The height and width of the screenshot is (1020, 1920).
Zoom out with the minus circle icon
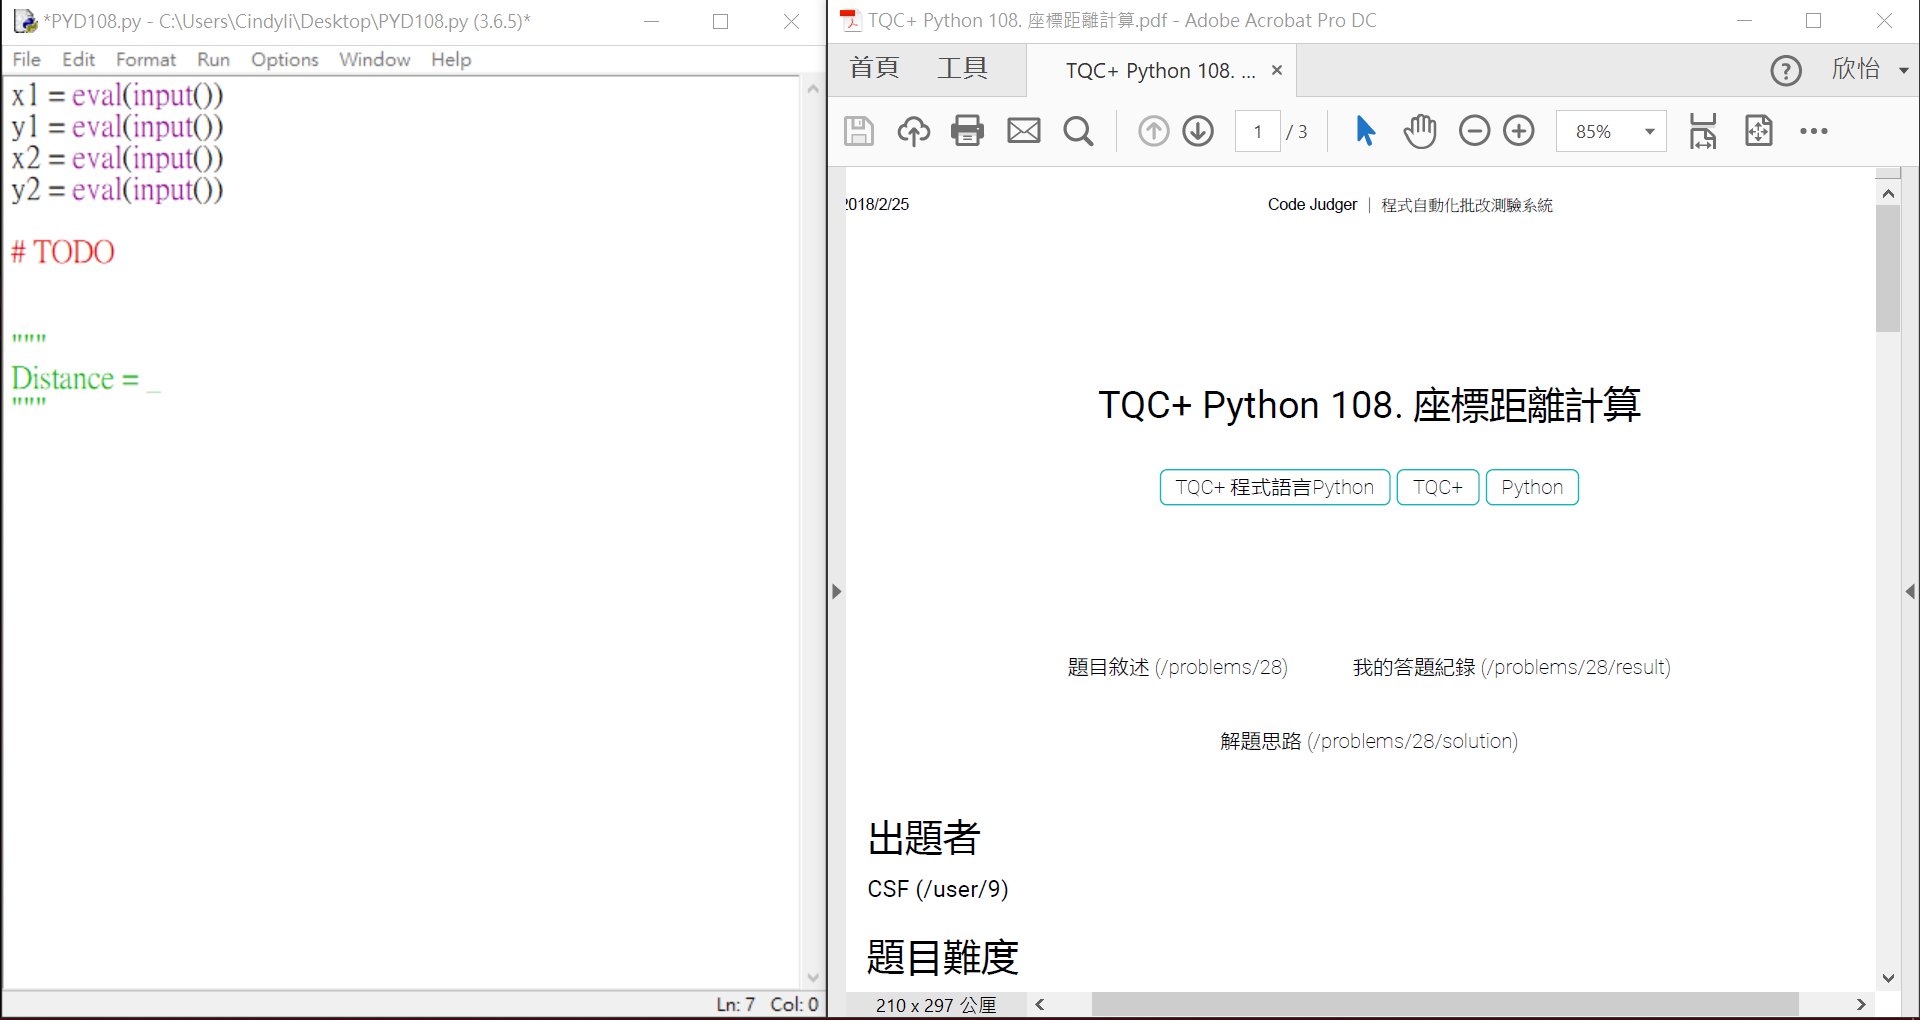click(x=1474, y=131)
